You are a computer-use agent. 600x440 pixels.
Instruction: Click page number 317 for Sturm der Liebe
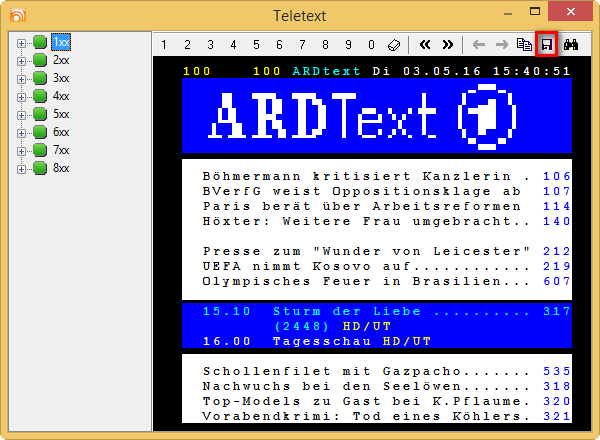[557, 311]
